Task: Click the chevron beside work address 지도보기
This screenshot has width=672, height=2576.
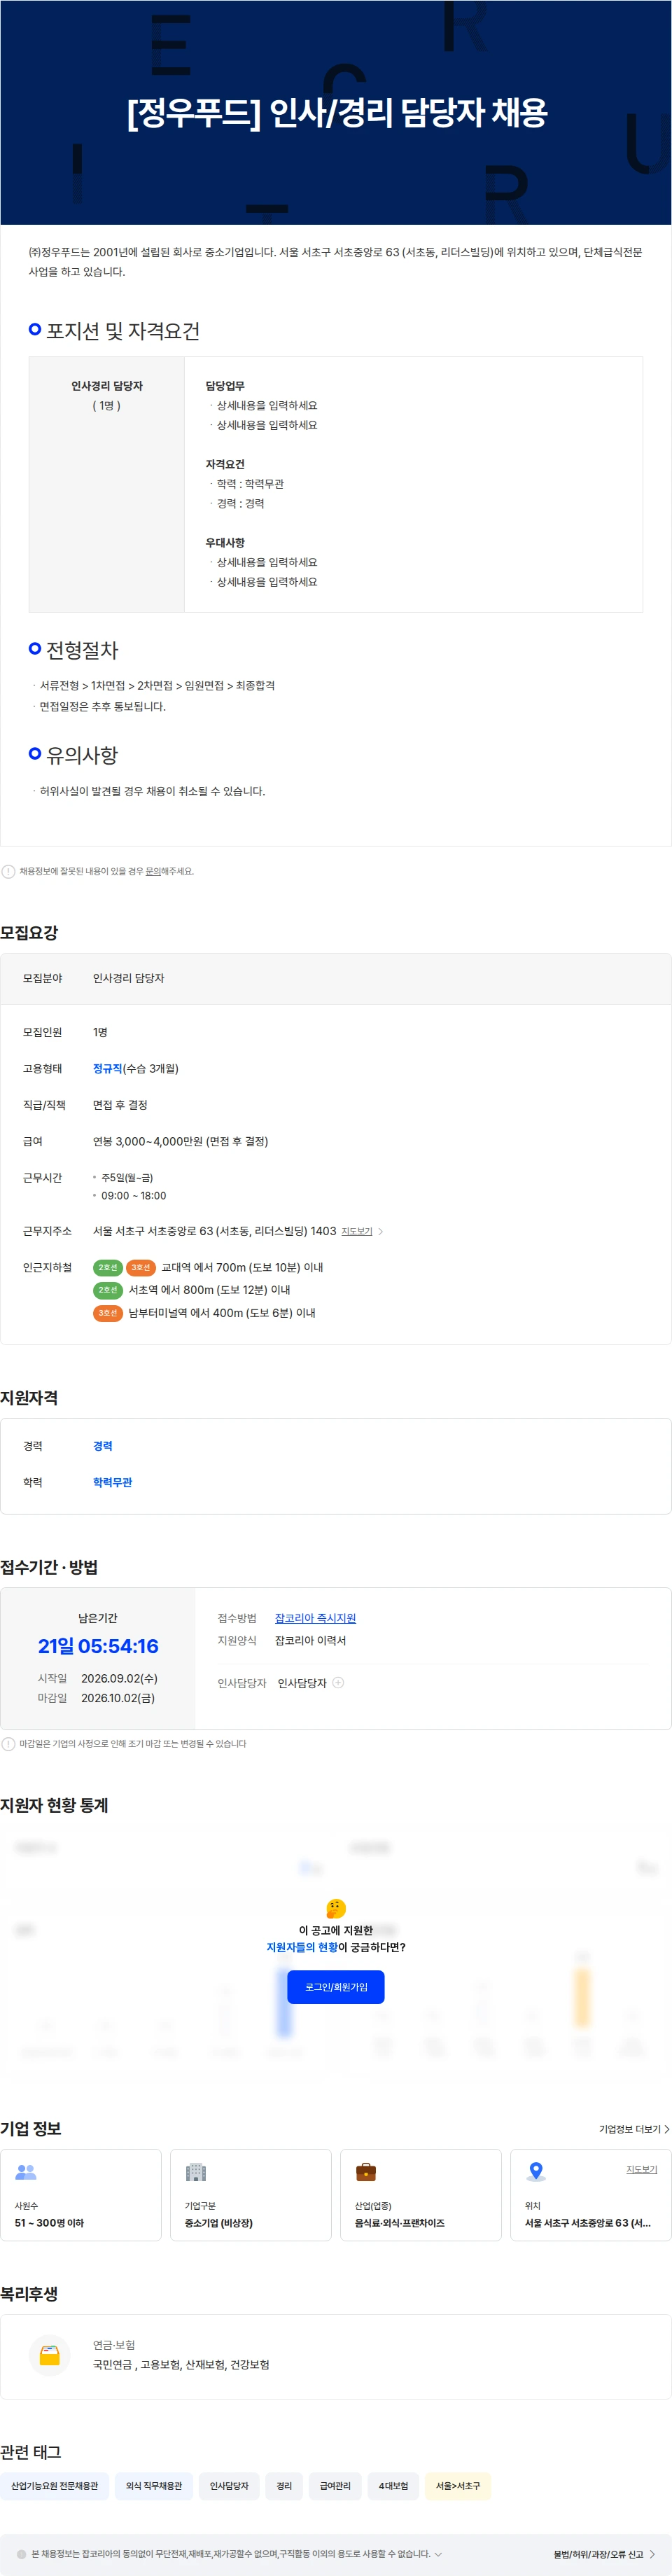Action: point(380,1231)
